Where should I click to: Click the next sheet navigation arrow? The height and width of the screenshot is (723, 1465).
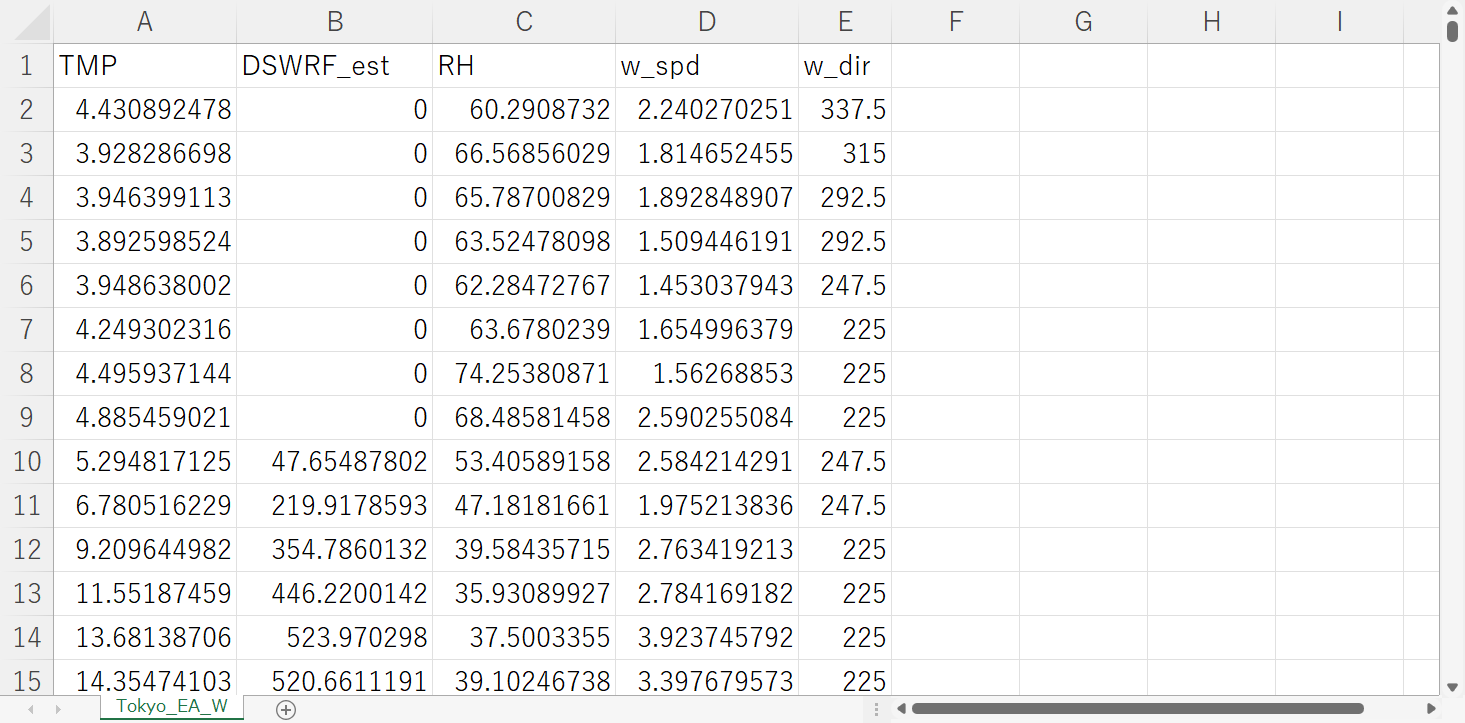coord(58,709)
